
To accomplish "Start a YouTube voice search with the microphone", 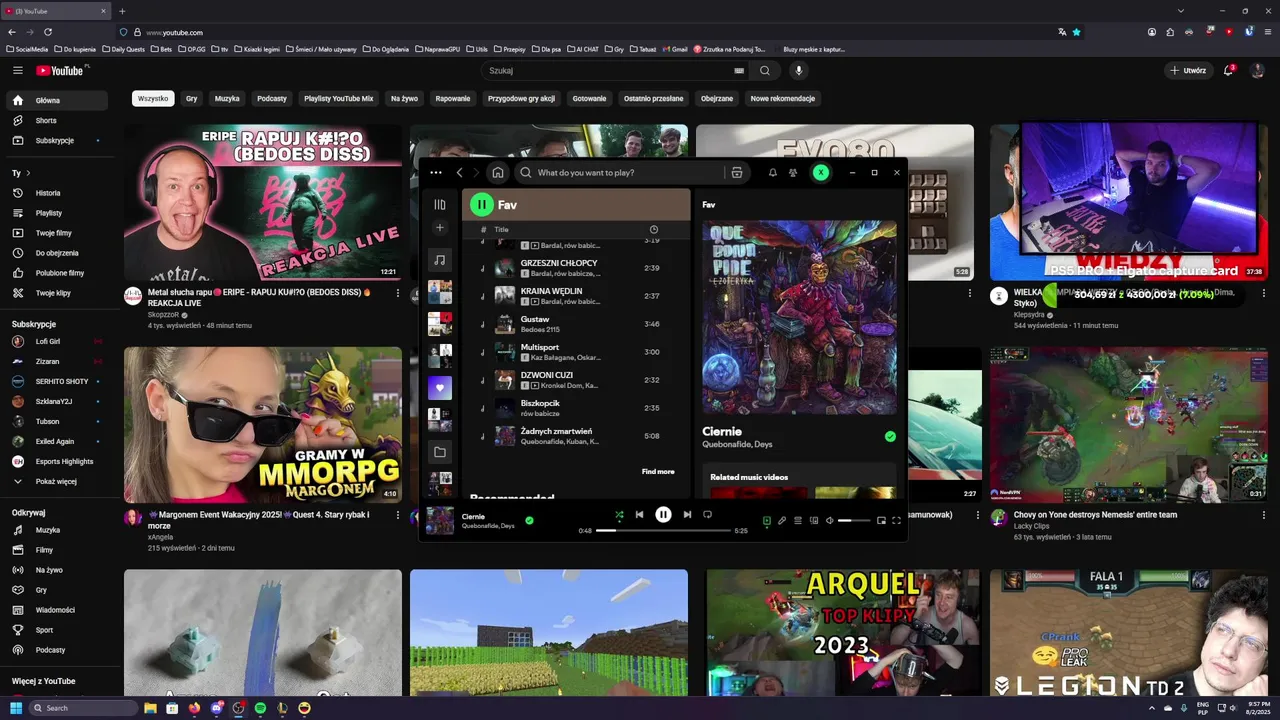I will click(798, 70).
